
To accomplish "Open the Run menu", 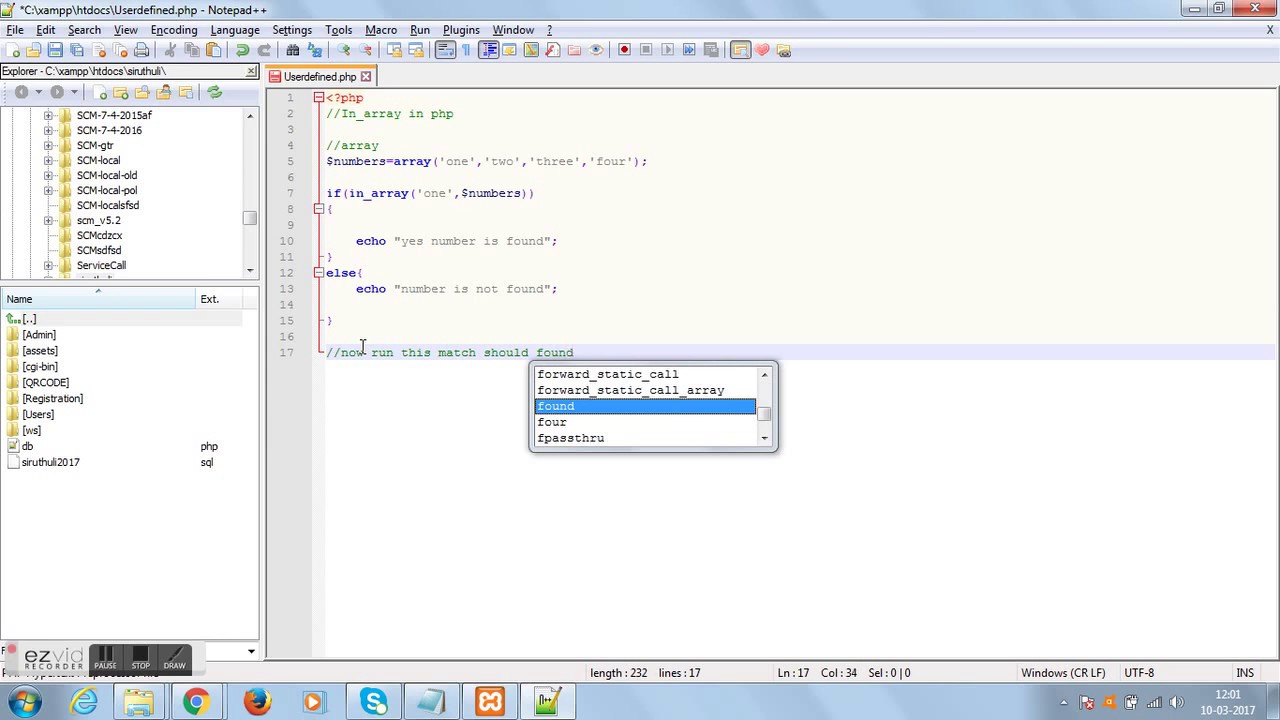I will pyautogui.click(x=420, y=30).
